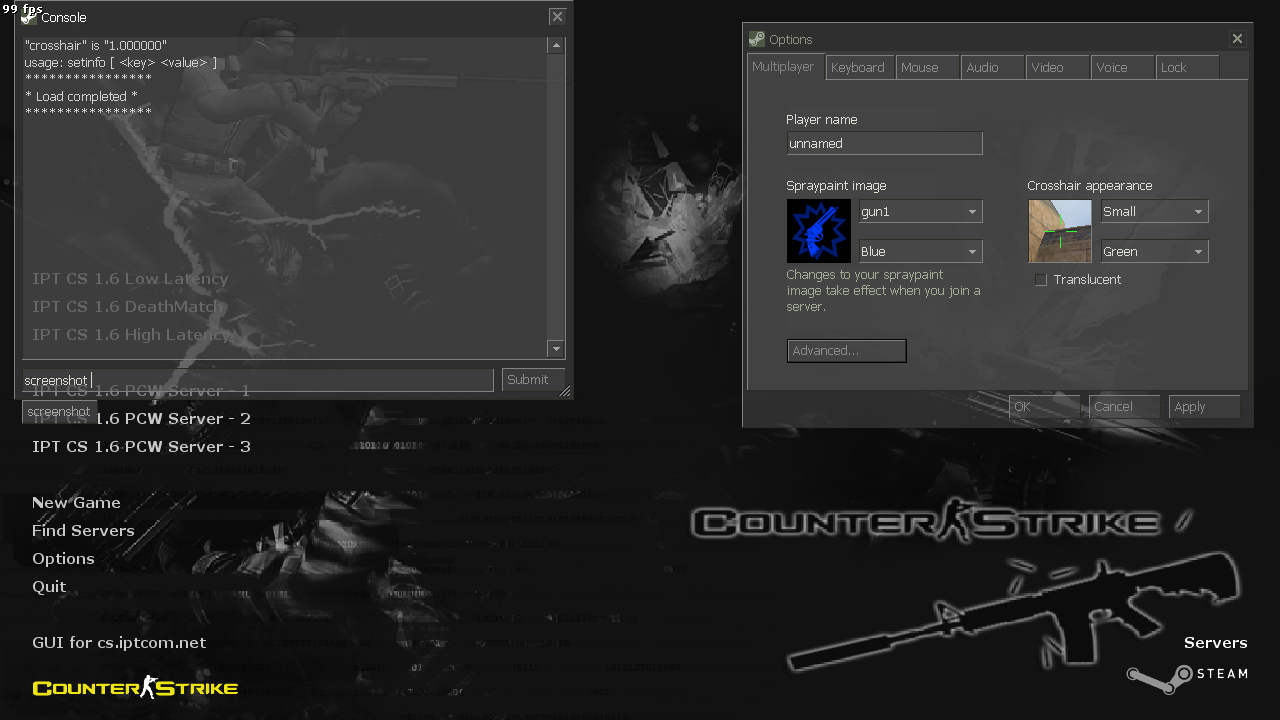Open Find Servers from main menu
This screenshot has width=1280, height=720.
[x=83, y=530]
